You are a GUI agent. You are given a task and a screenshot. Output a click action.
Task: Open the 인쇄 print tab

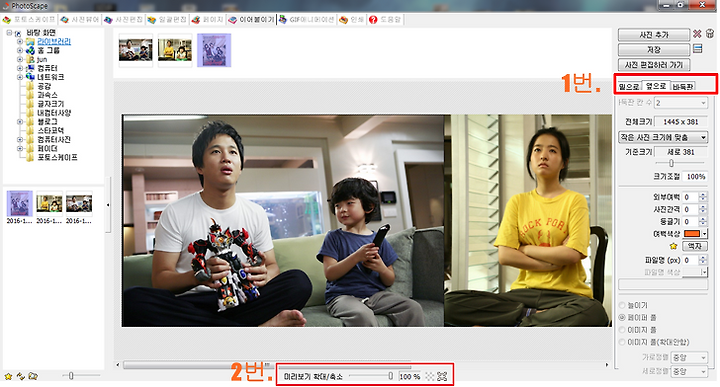[351, 20]
